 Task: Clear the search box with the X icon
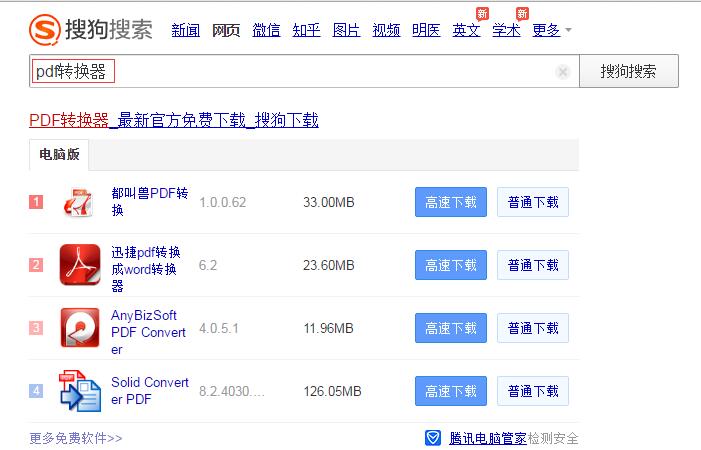[563, 71]
